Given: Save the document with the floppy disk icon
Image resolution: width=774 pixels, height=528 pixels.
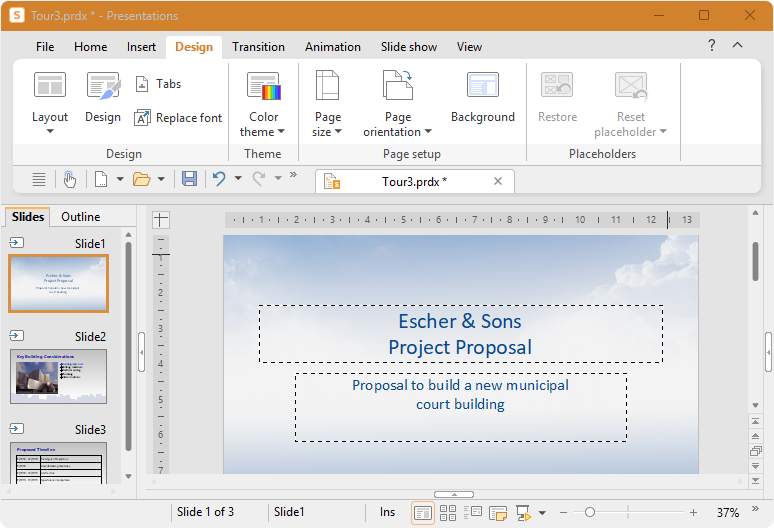Looking at the screenshot, I should point(190,179).
